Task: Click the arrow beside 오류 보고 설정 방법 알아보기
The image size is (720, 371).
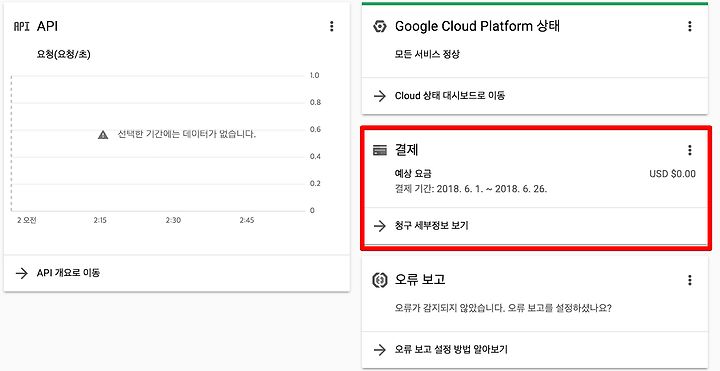Action: coord(379,350)
